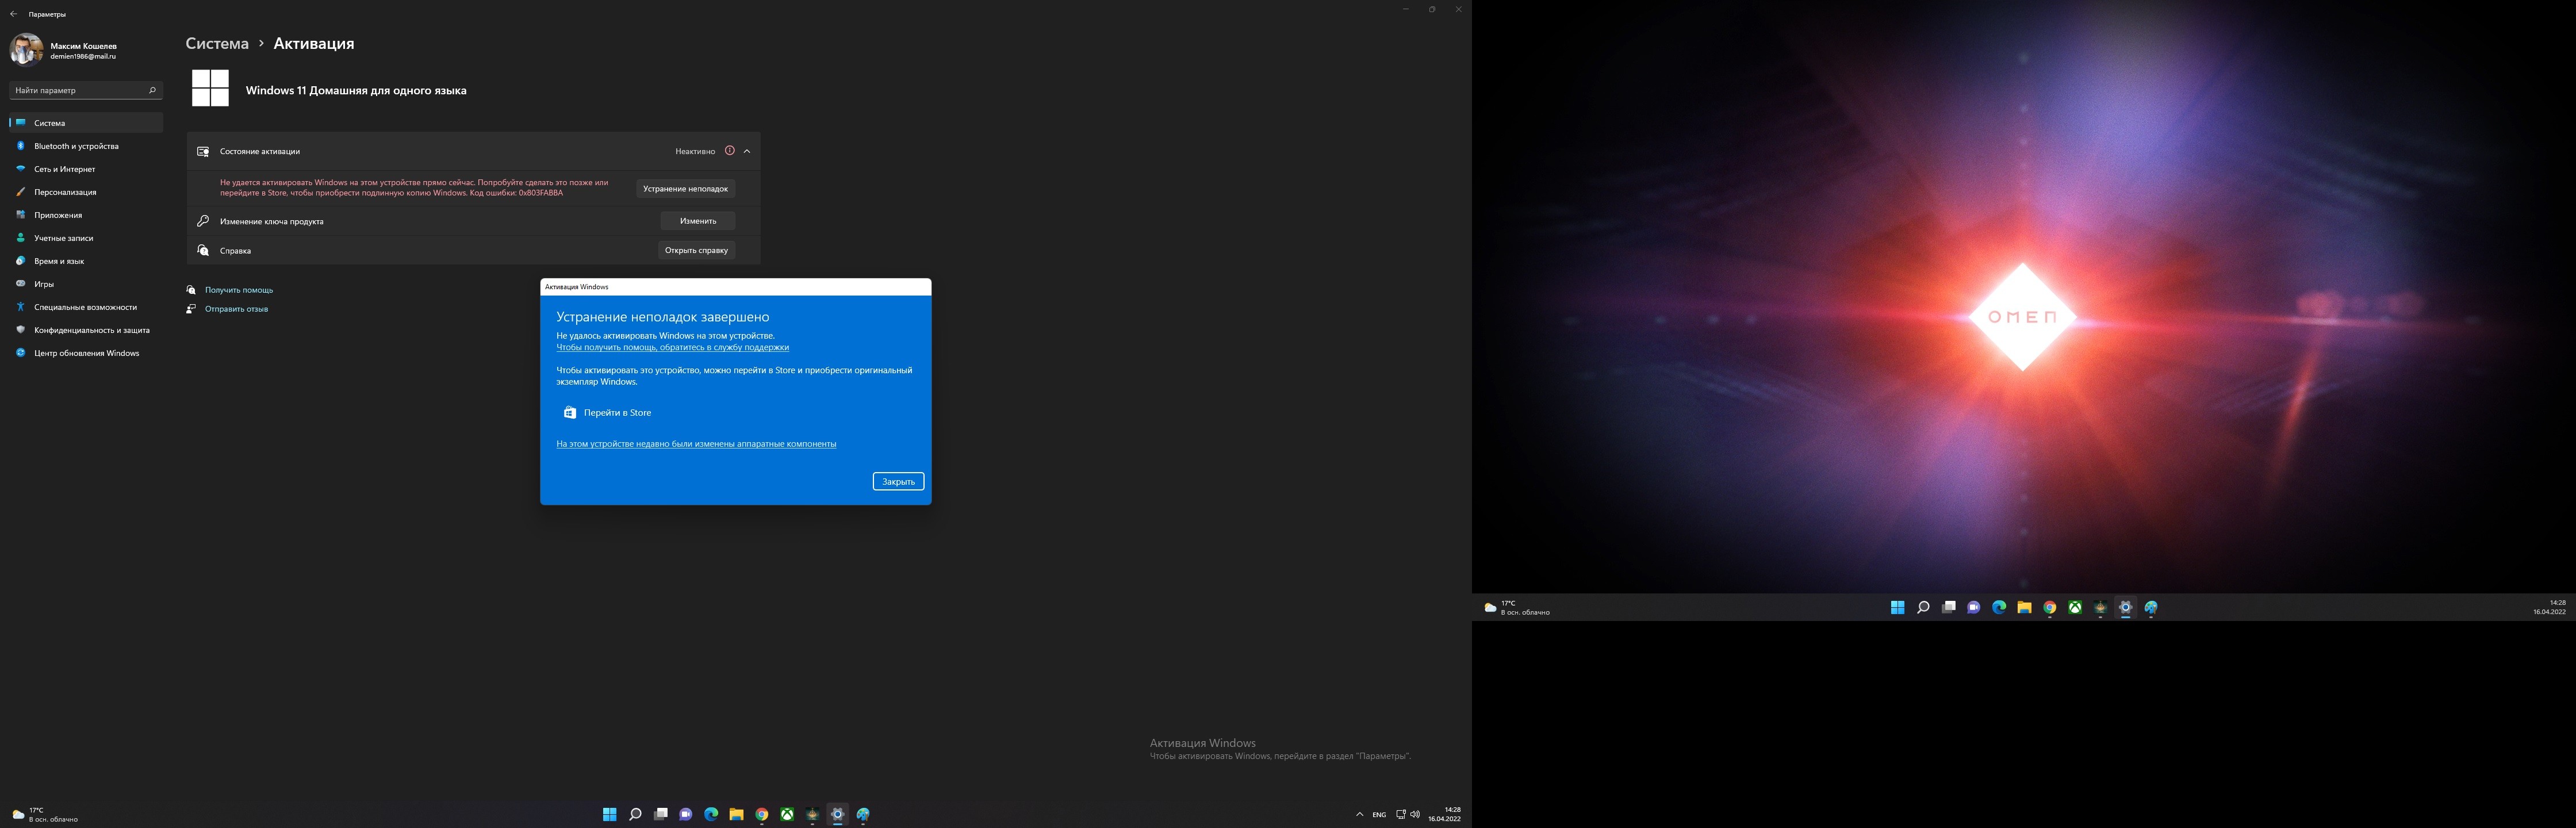The image size is (2576, 828).
Task: Click the Изменить product key button
Action: [698, 221]
